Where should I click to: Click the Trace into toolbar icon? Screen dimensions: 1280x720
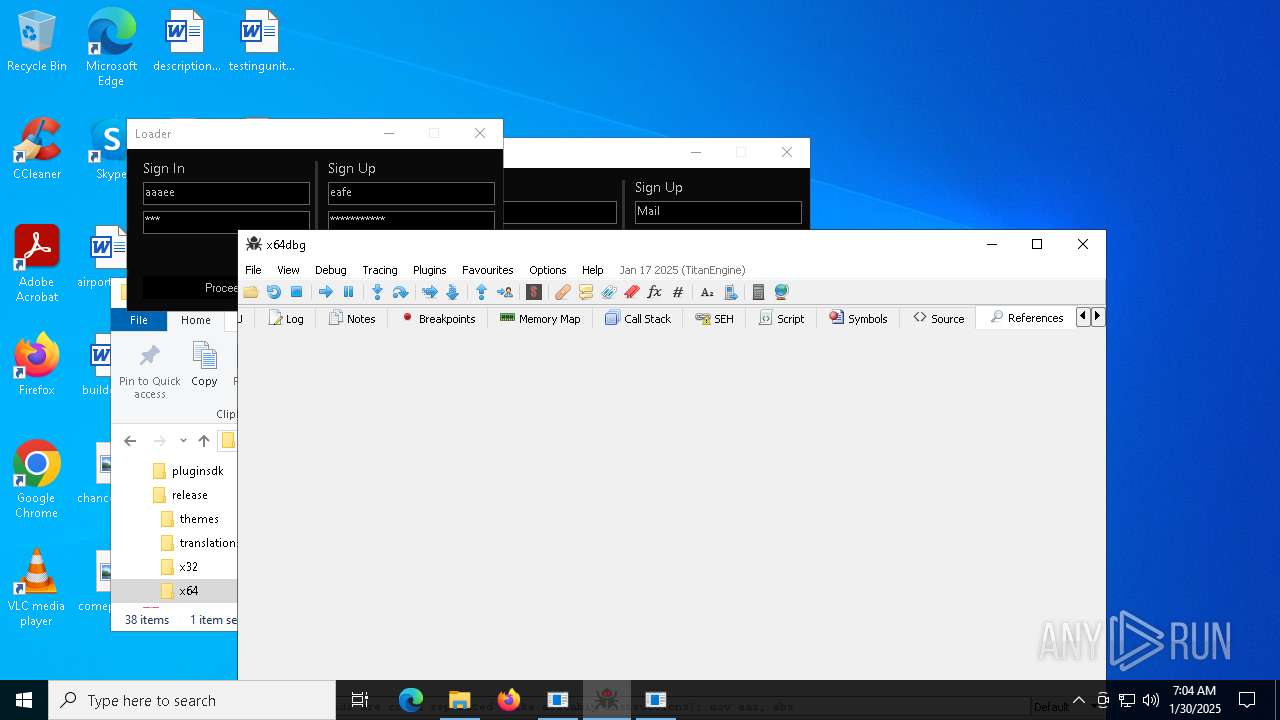pyautogui.click(x=429, y=292)
